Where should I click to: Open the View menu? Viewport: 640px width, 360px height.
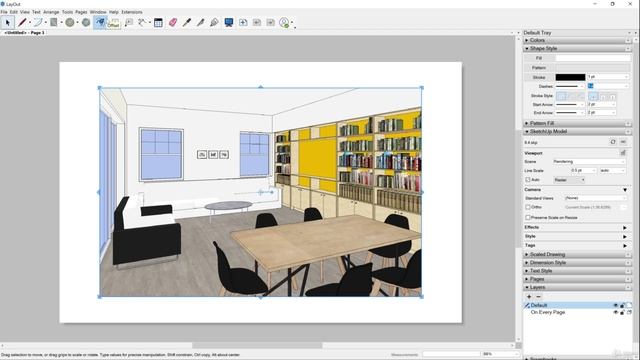[24, 12]
